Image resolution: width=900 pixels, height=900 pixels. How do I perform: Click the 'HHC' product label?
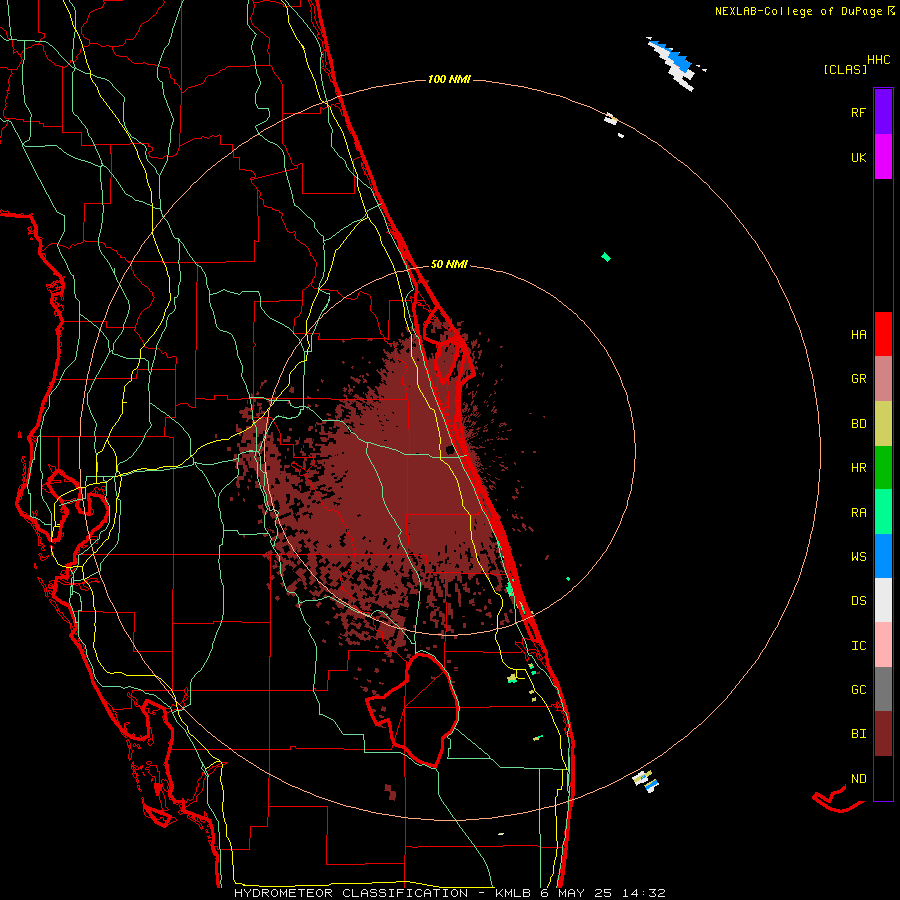(879, 60)
